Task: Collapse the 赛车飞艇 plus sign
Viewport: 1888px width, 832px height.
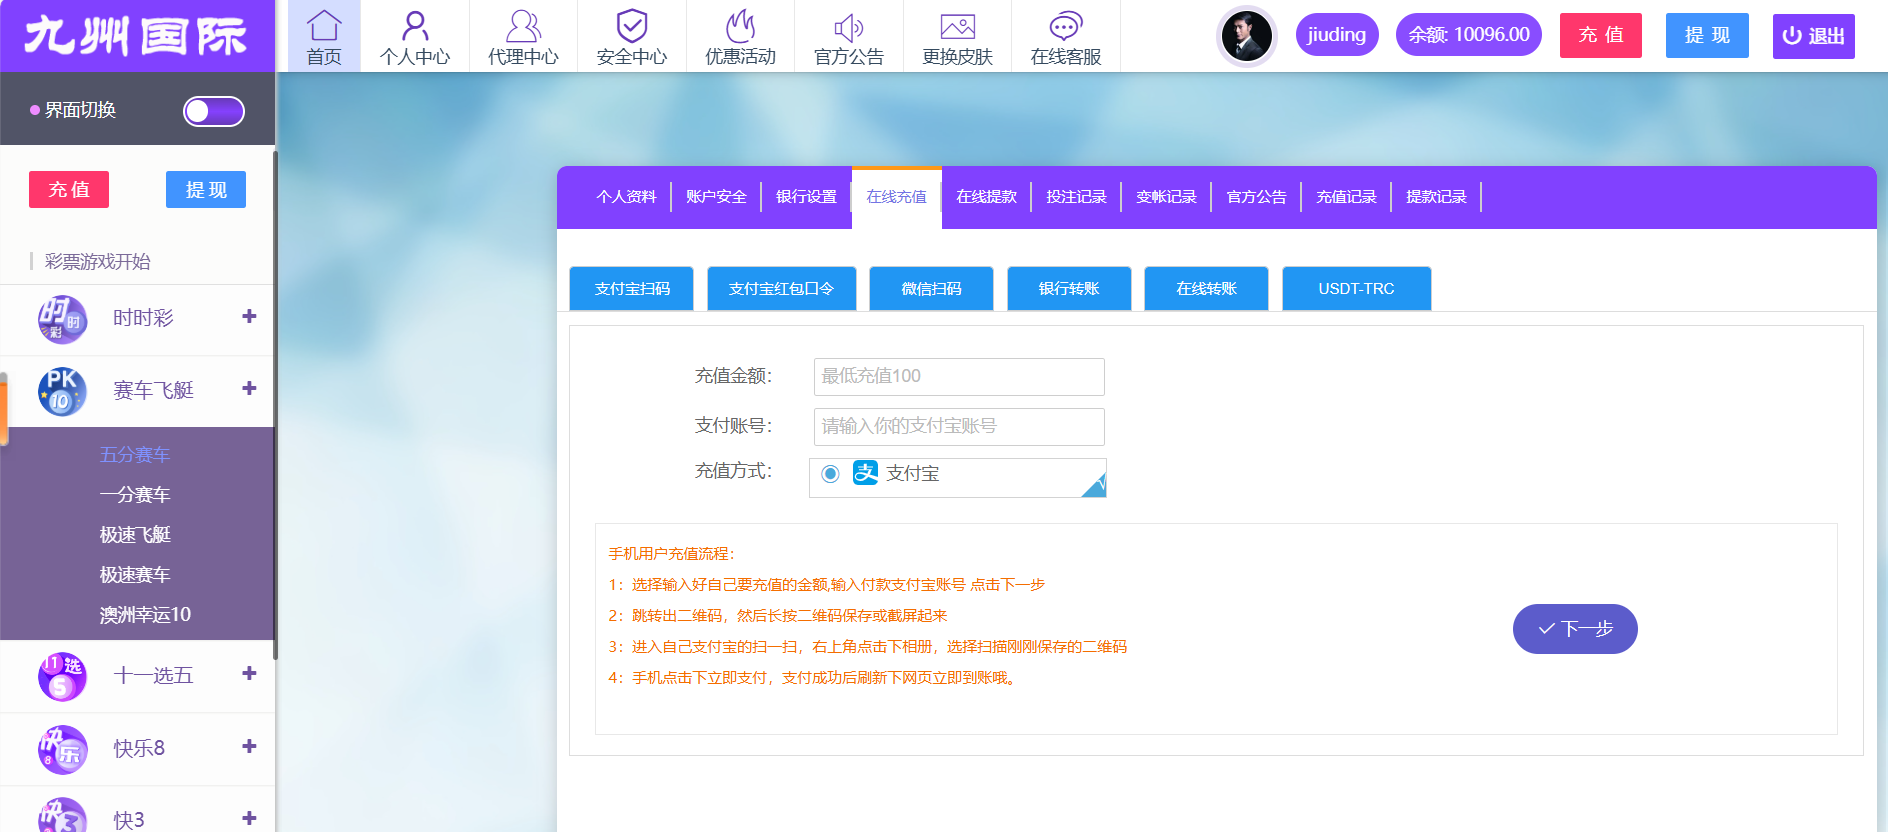Action: point(249,388)
